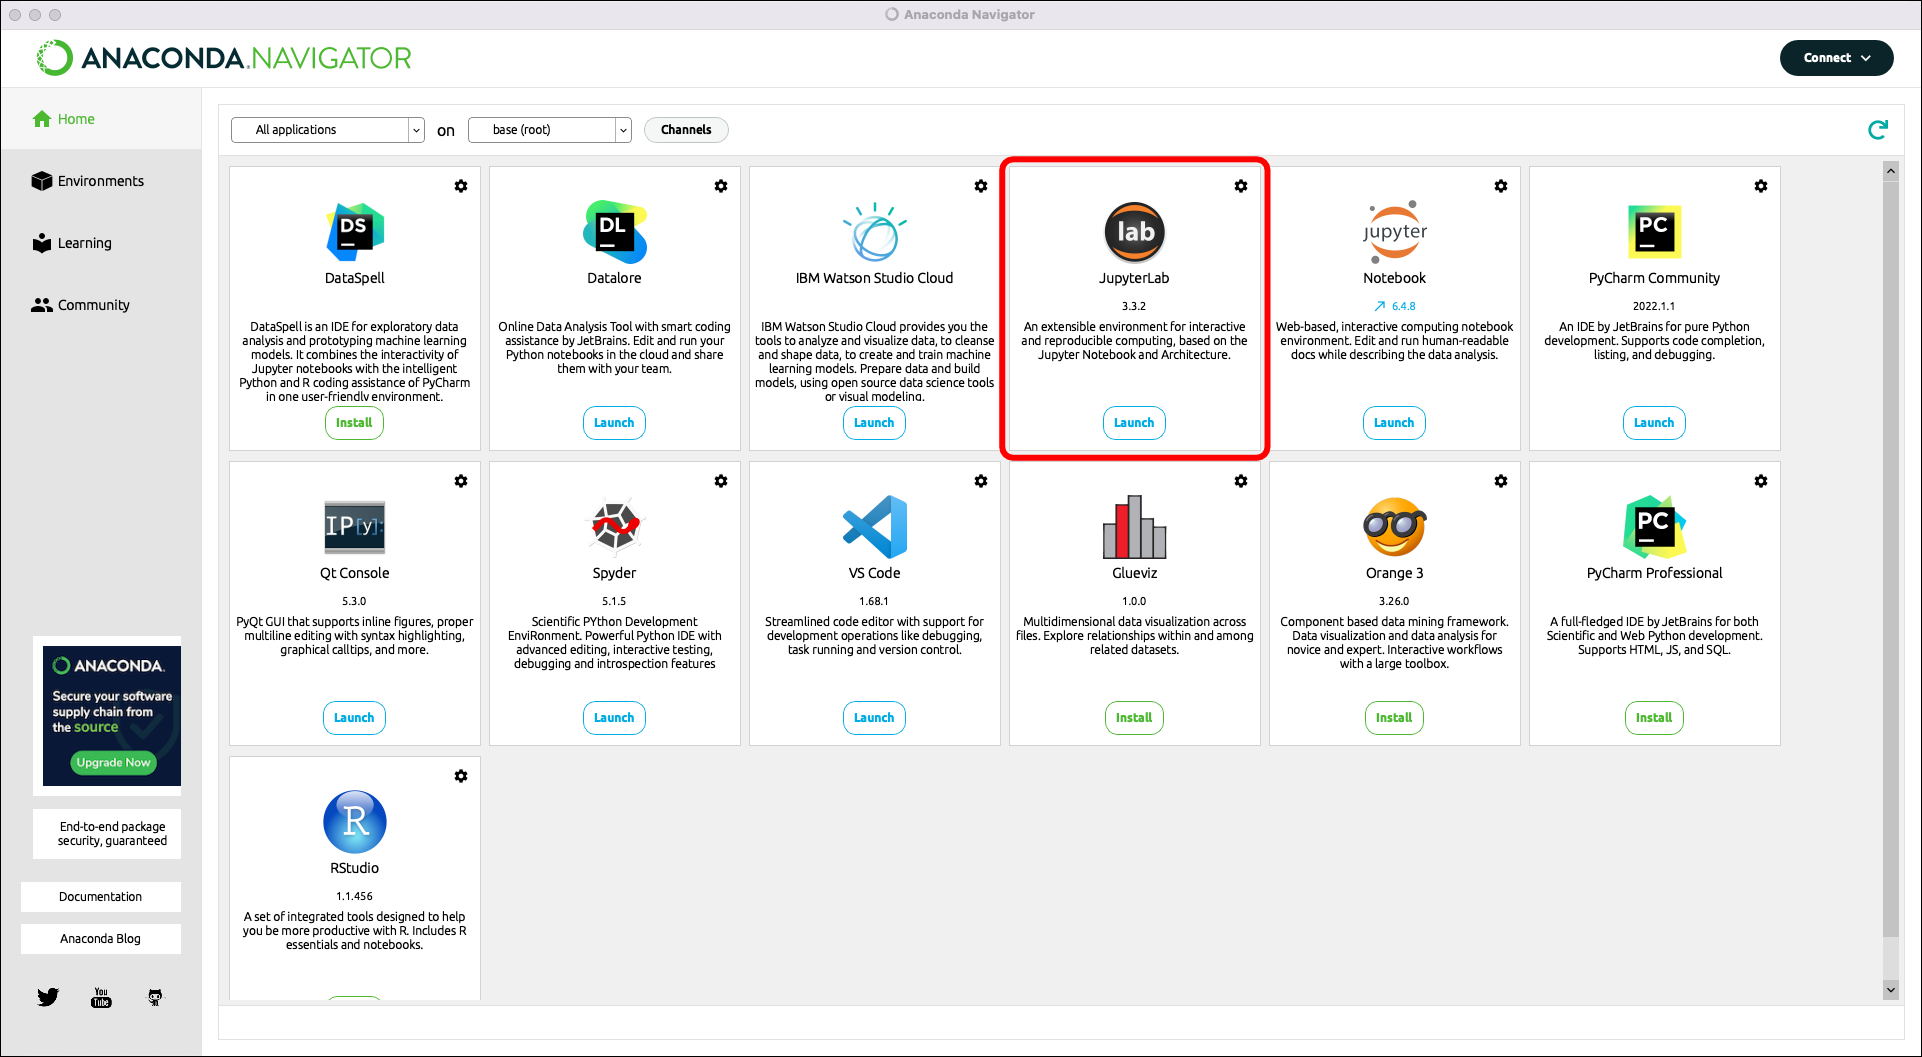The width and height of the screenshot is (1922, 1057).
Task: Go to the Home tab
Action: (101, 119)
